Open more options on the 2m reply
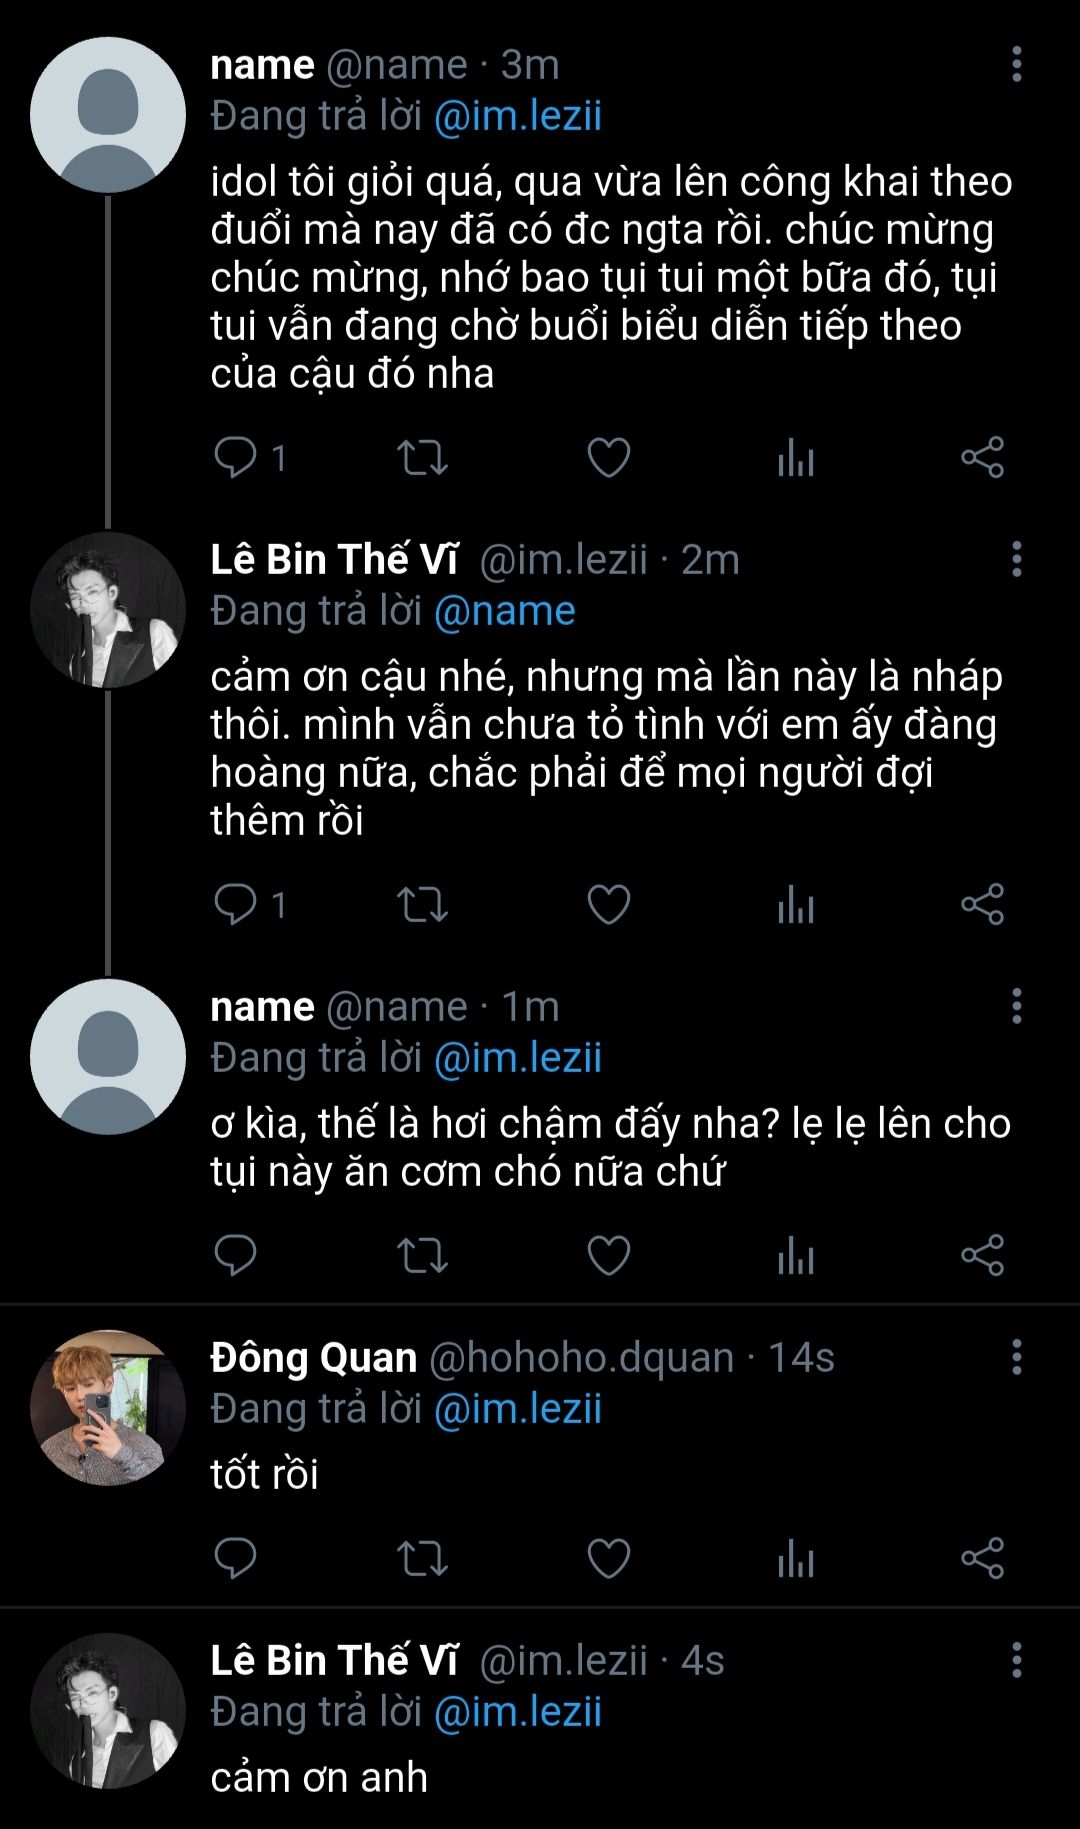Viewport: 1080px width, 1829px height. coord(1016,559)
